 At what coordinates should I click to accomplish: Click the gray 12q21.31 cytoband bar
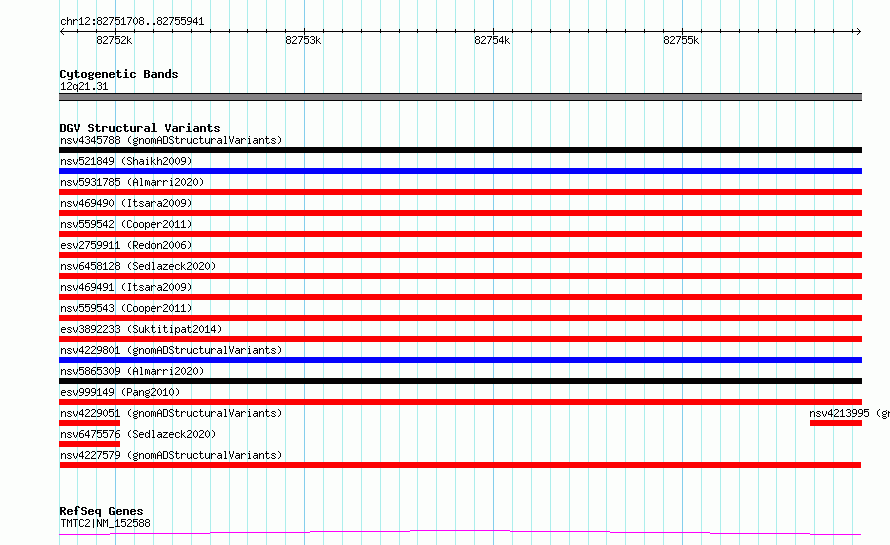pyautogui.click(x=460, y=97)
